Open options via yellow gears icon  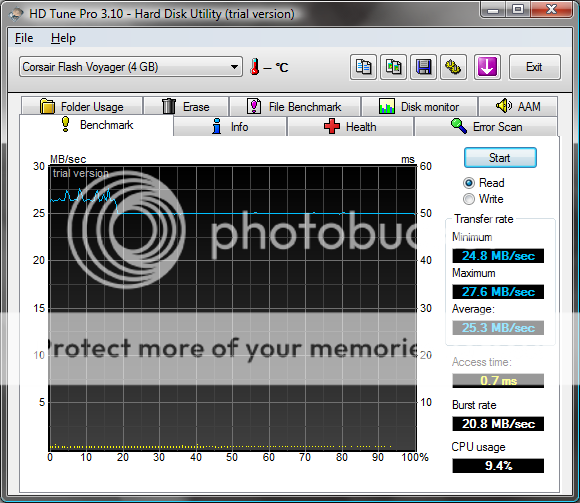[x=453, y=67]
